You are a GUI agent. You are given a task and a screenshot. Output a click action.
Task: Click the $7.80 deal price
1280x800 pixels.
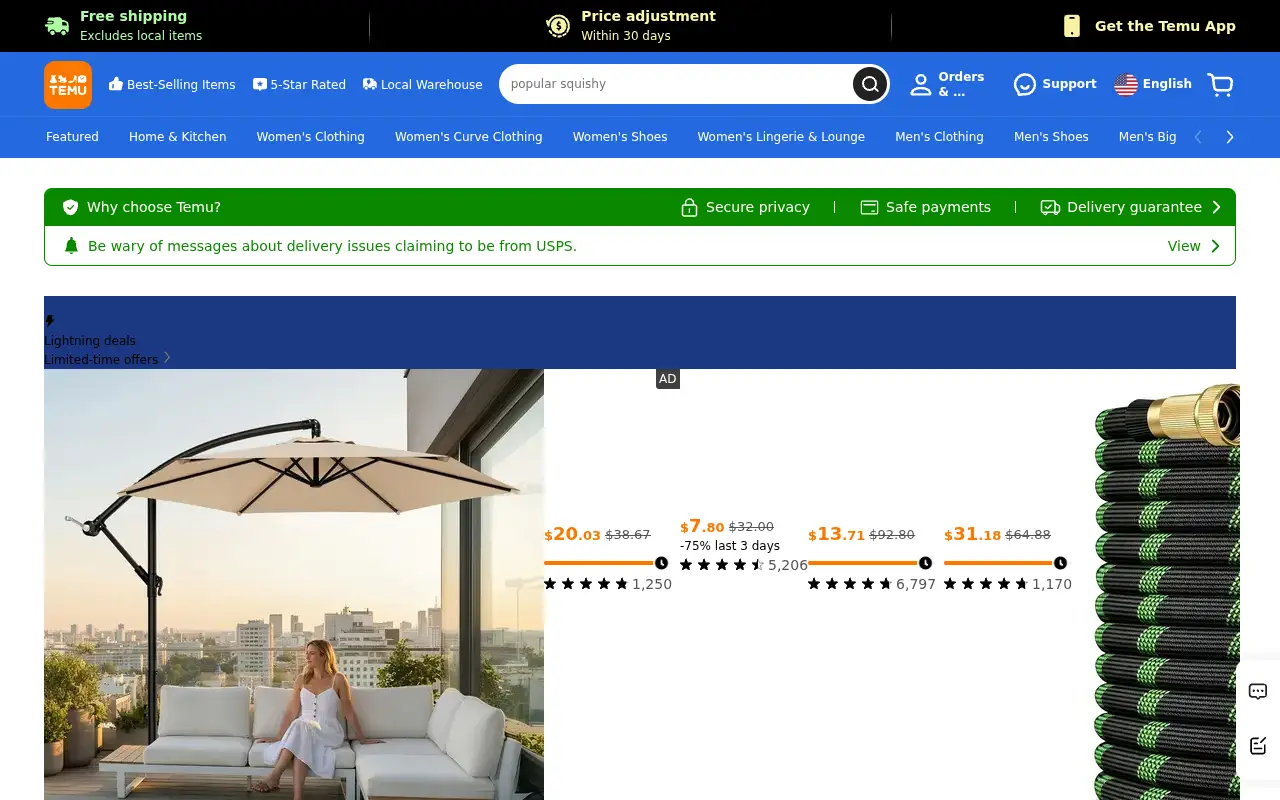[x=702, y=527]
